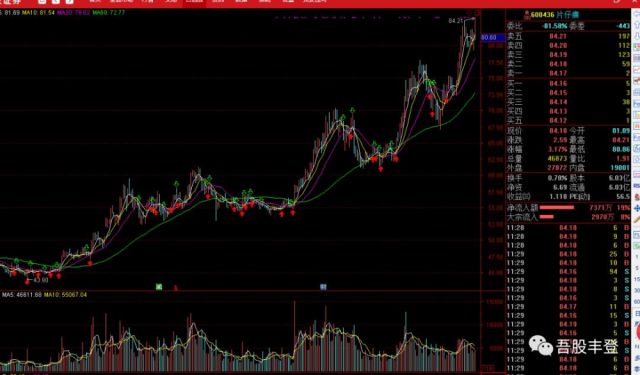Select the 买一 bid row at 84.16
640x375 pixels.
[568, 84]
